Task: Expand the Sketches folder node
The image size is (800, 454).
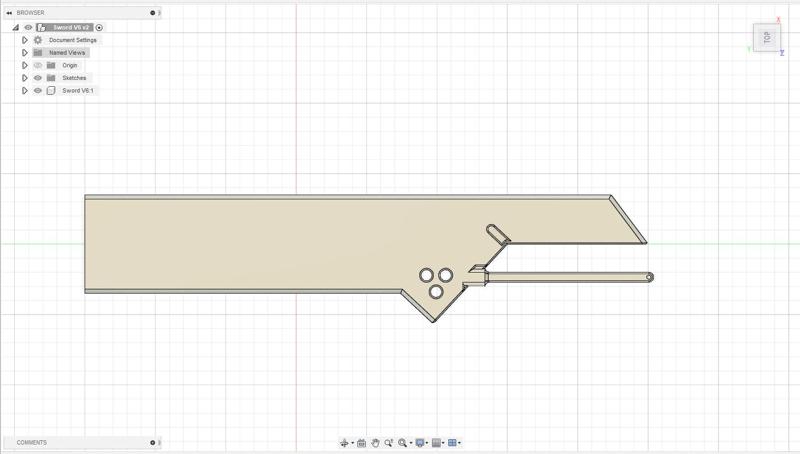Action: [24, 78]
